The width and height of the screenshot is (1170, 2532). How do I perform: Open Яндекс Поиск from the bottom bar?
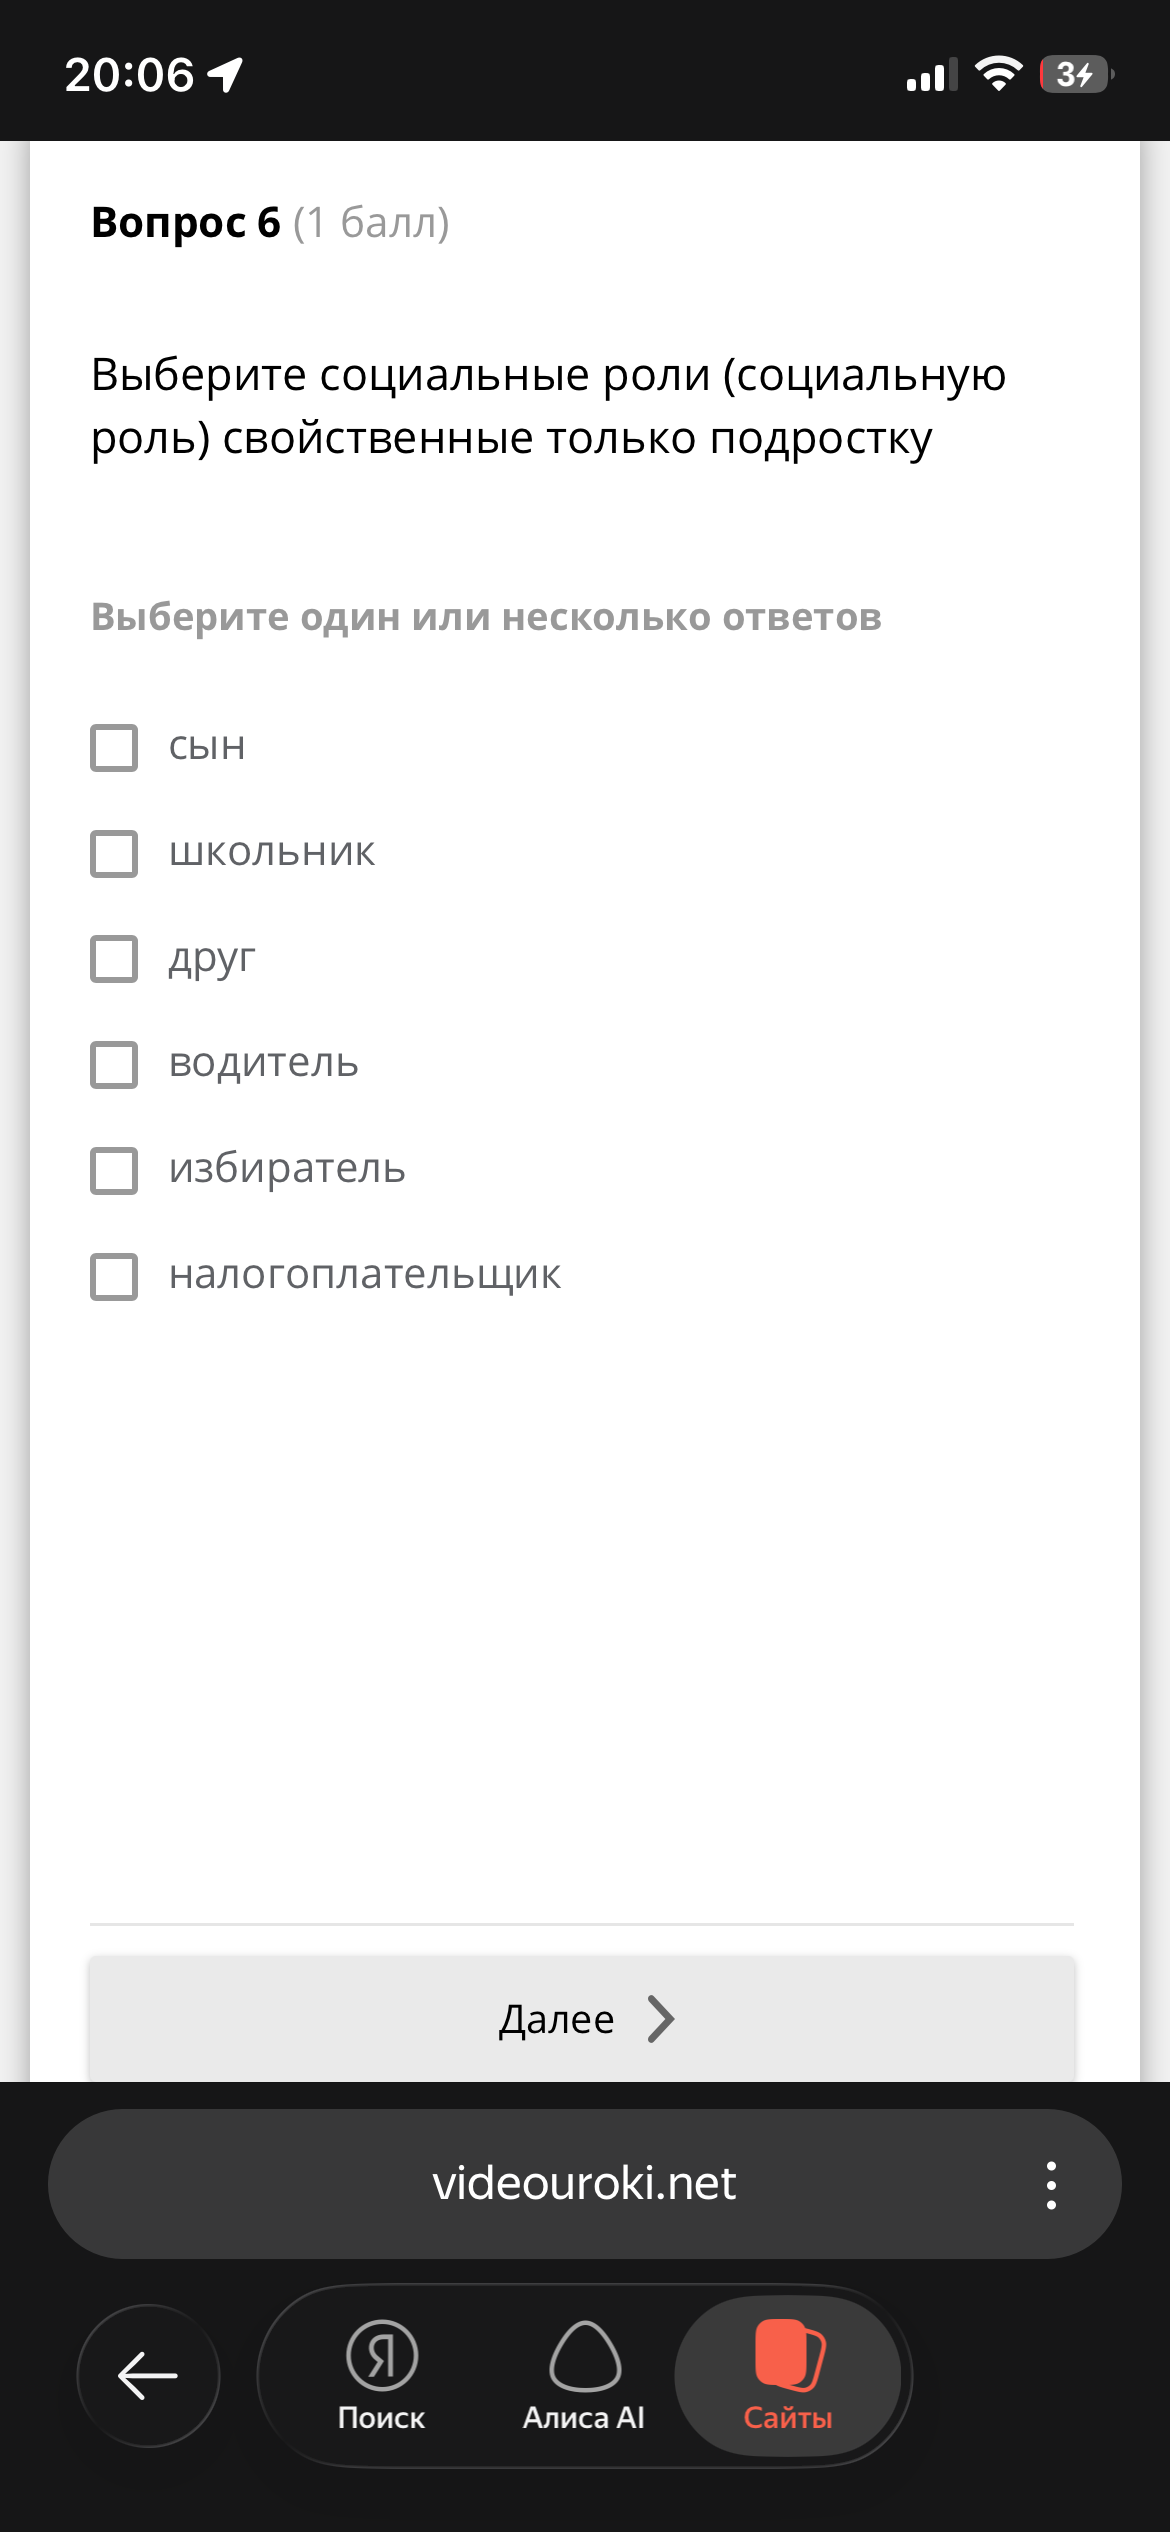381,2375
